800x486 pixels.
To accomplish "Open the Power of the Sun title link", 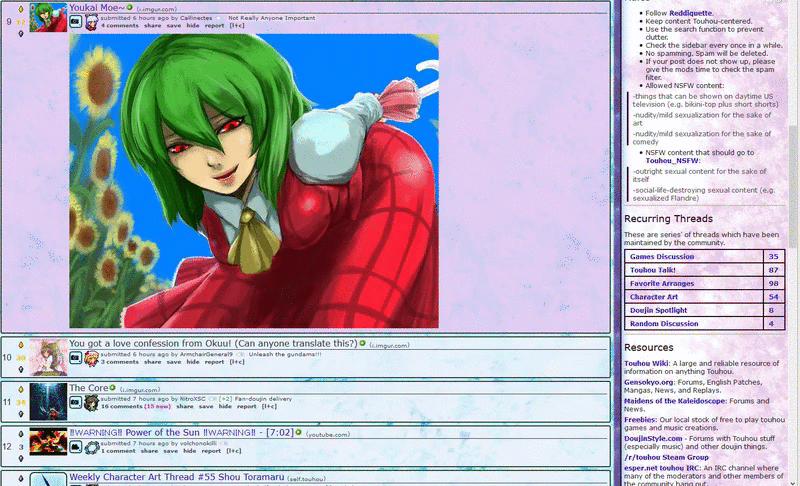I will point(181,432).
